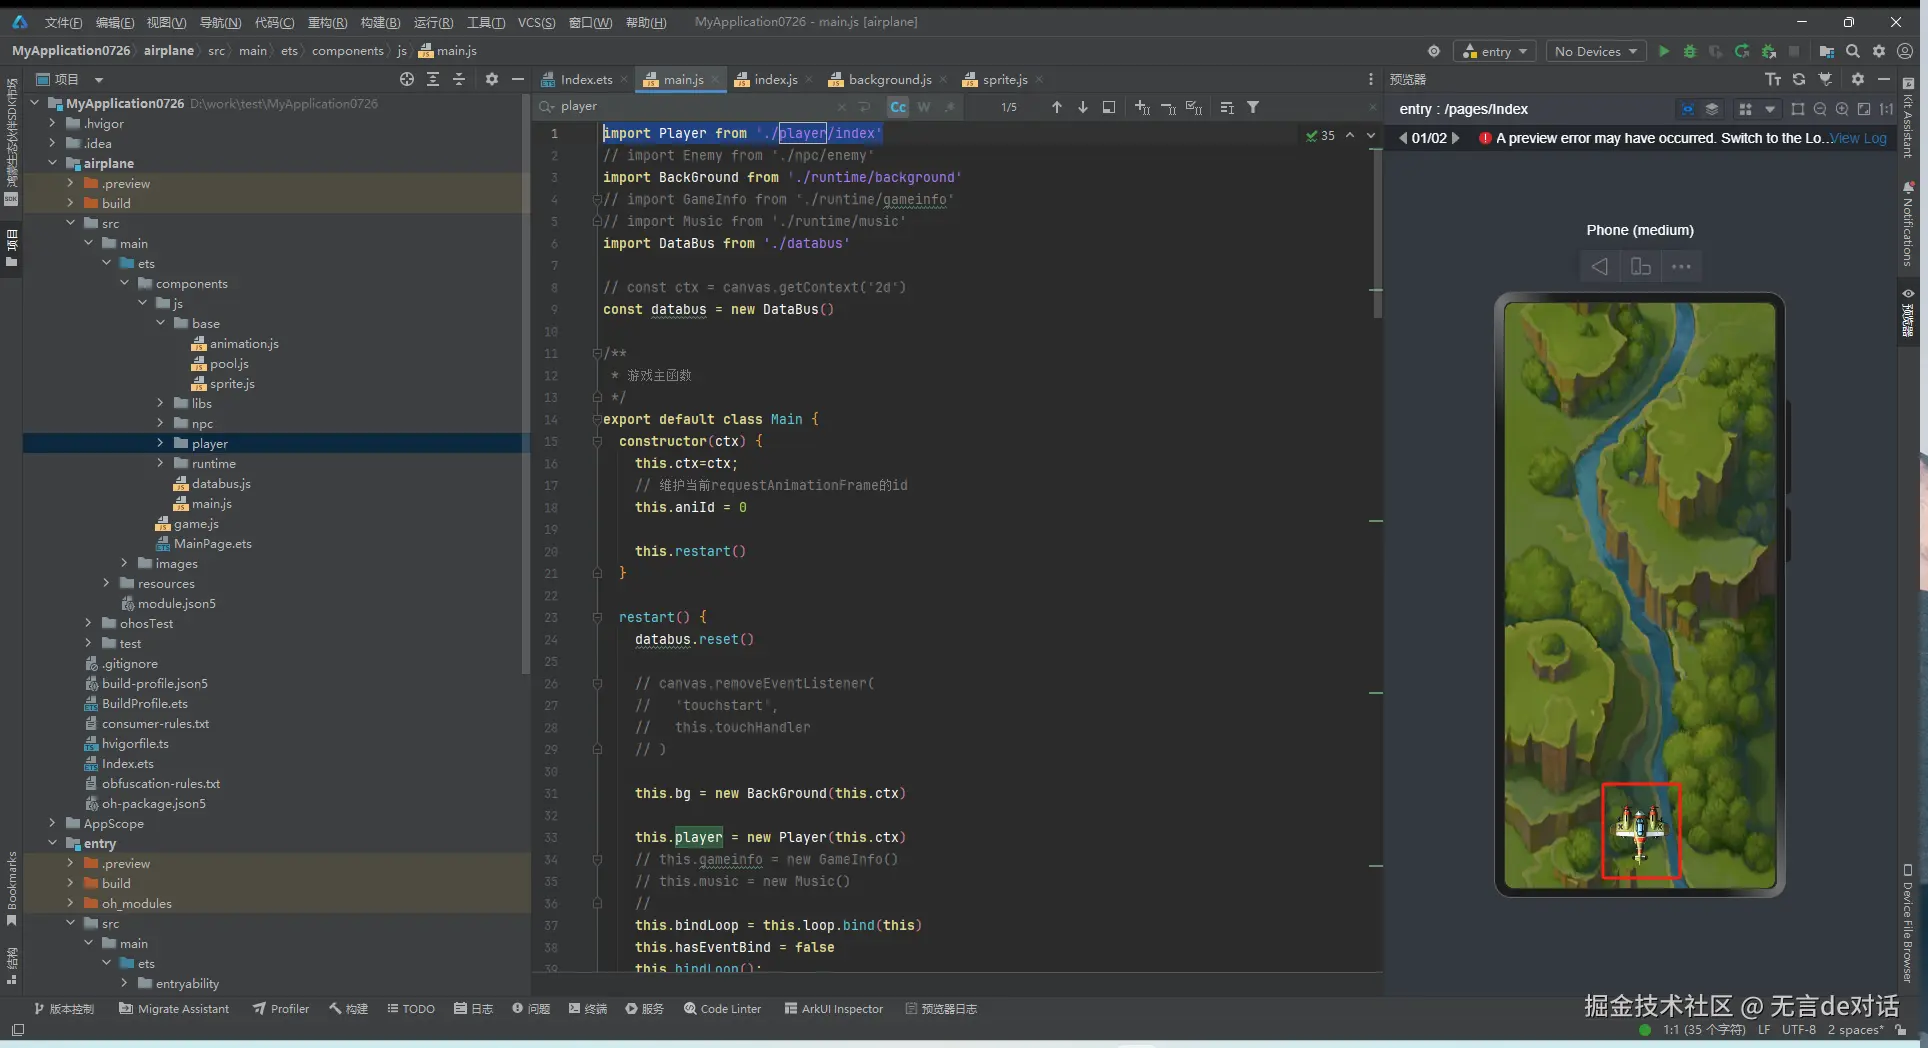This screenshot has height=1048, width=1928.
Task: Toggle the whole Words search option
Action: pos(923,107)
